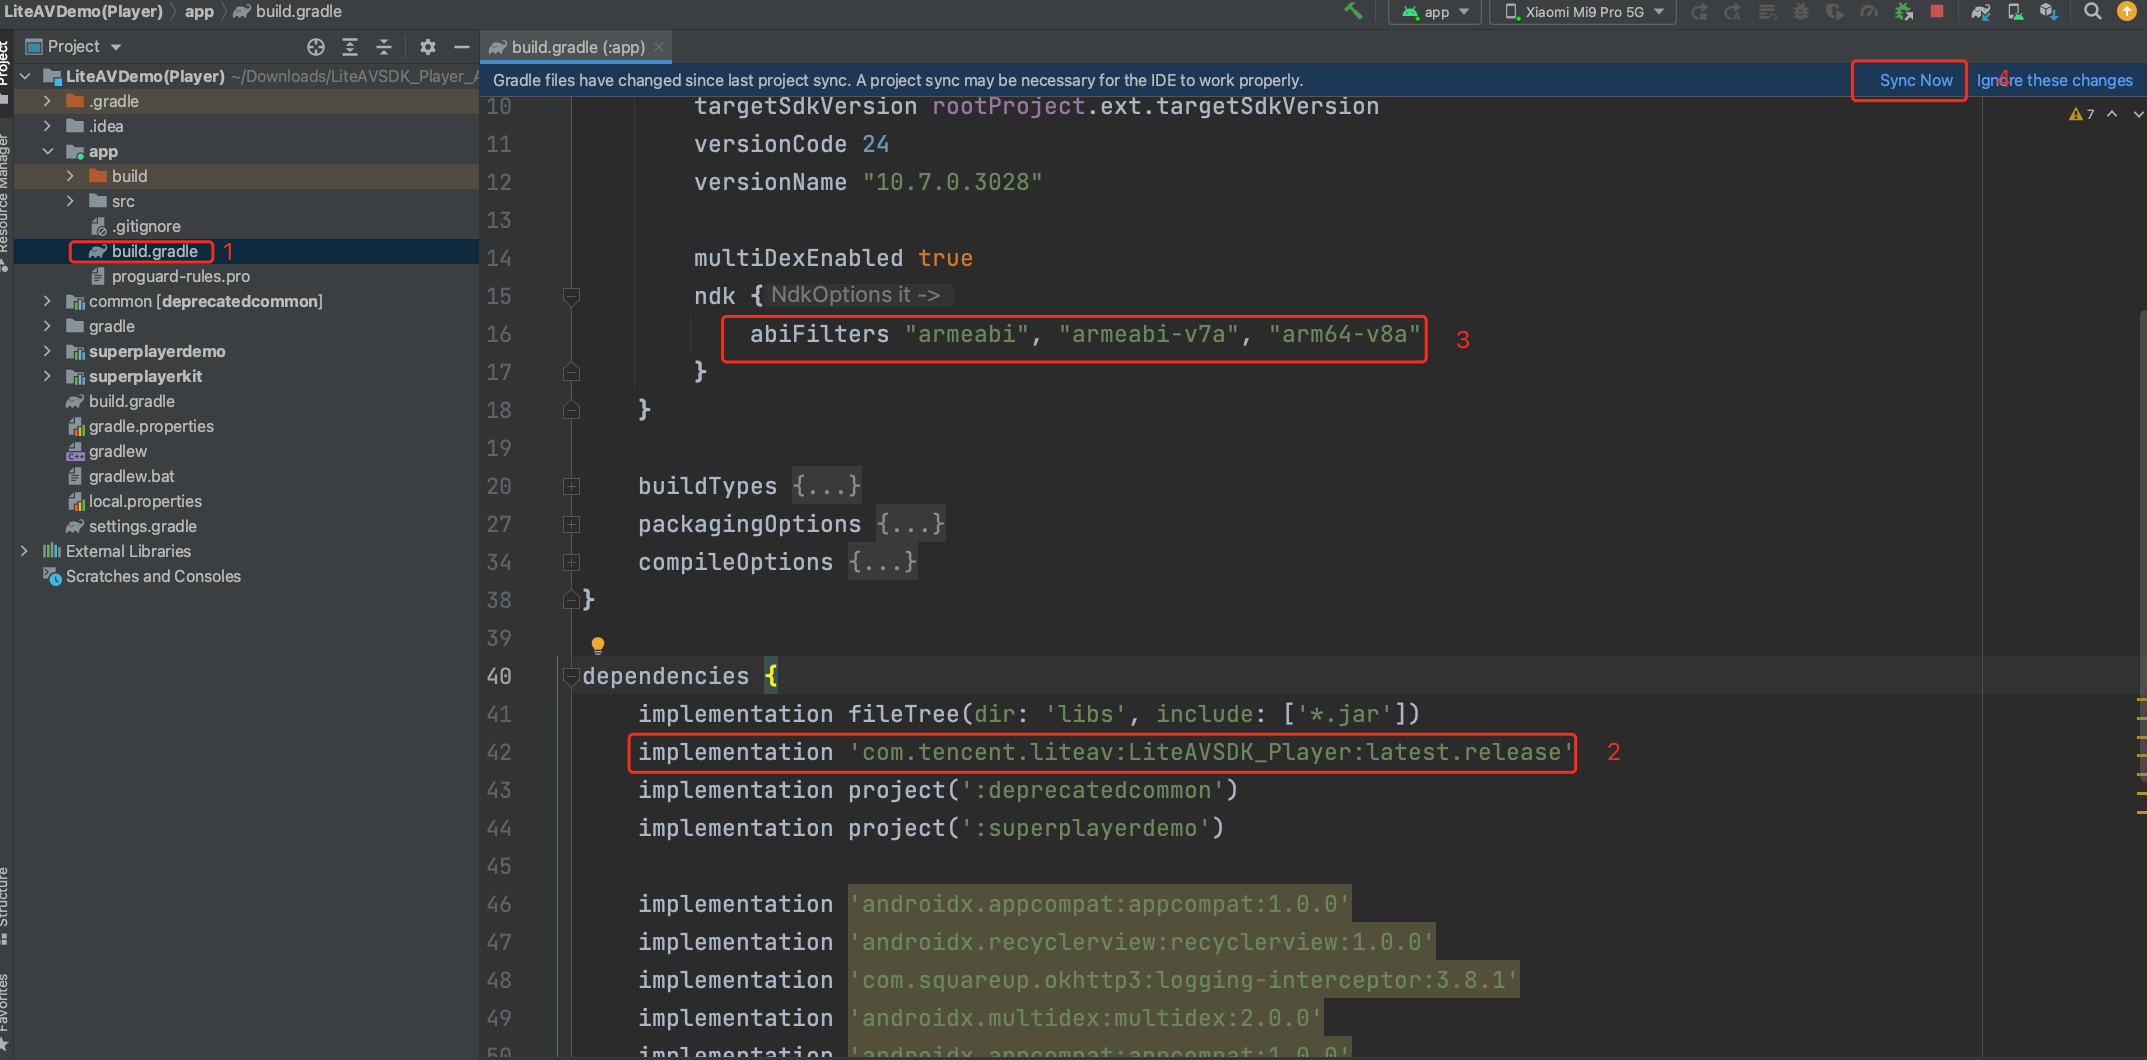This screenshot has width=2147, height=1060.
Task: Click 'app' in the breadcrumb bar
Action: (199, 11)
